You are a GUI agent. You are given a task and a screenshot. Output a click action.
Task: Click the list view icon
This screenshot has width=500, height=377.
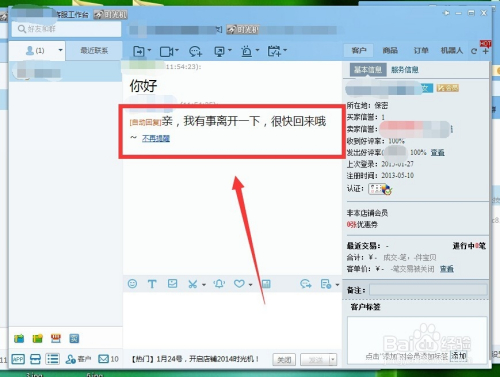point(53,359)
